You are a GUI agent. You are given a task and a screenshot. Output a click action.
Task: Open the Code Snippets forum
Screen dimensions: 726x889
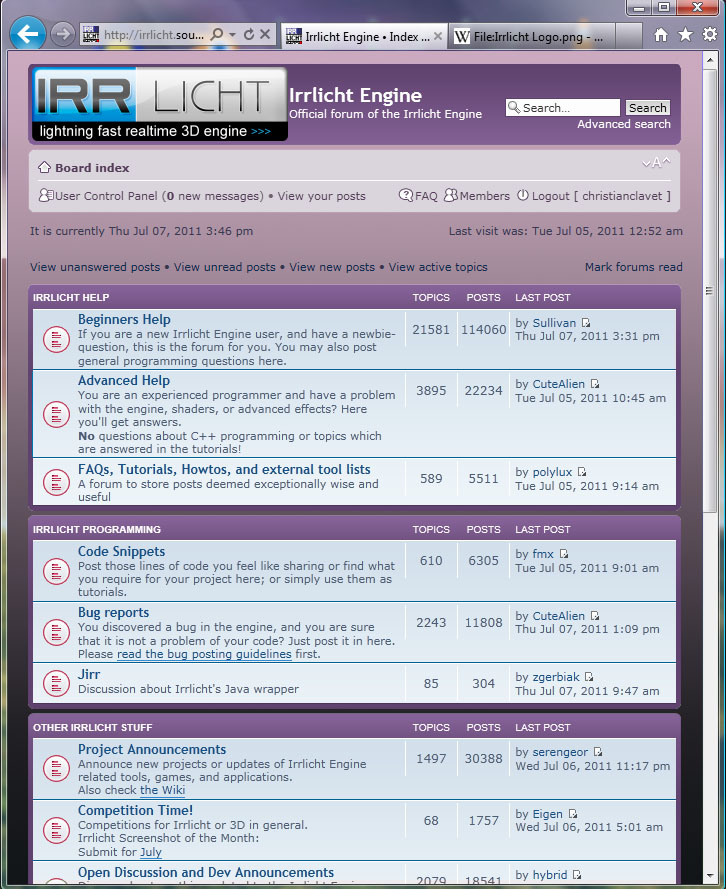[121, 551]
